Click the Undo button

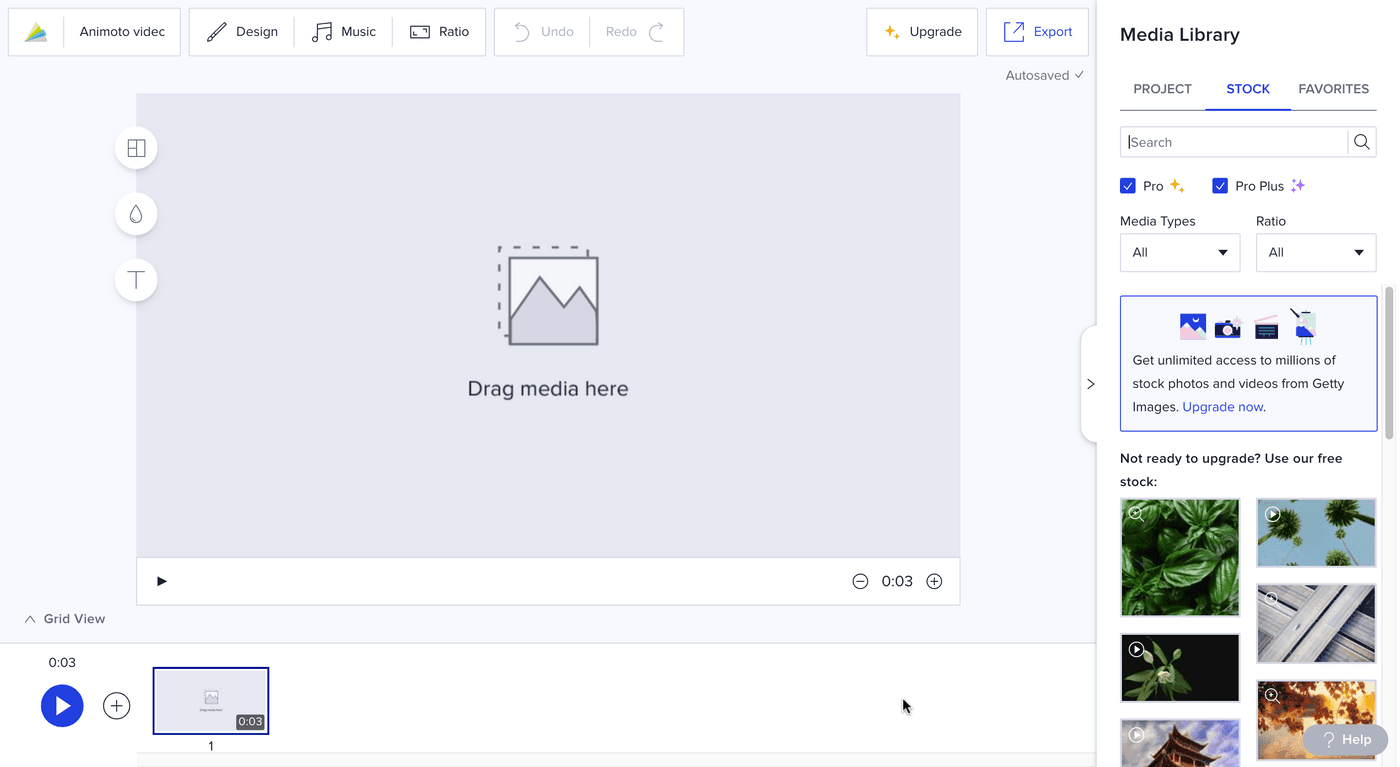click(x=543, y=32)
